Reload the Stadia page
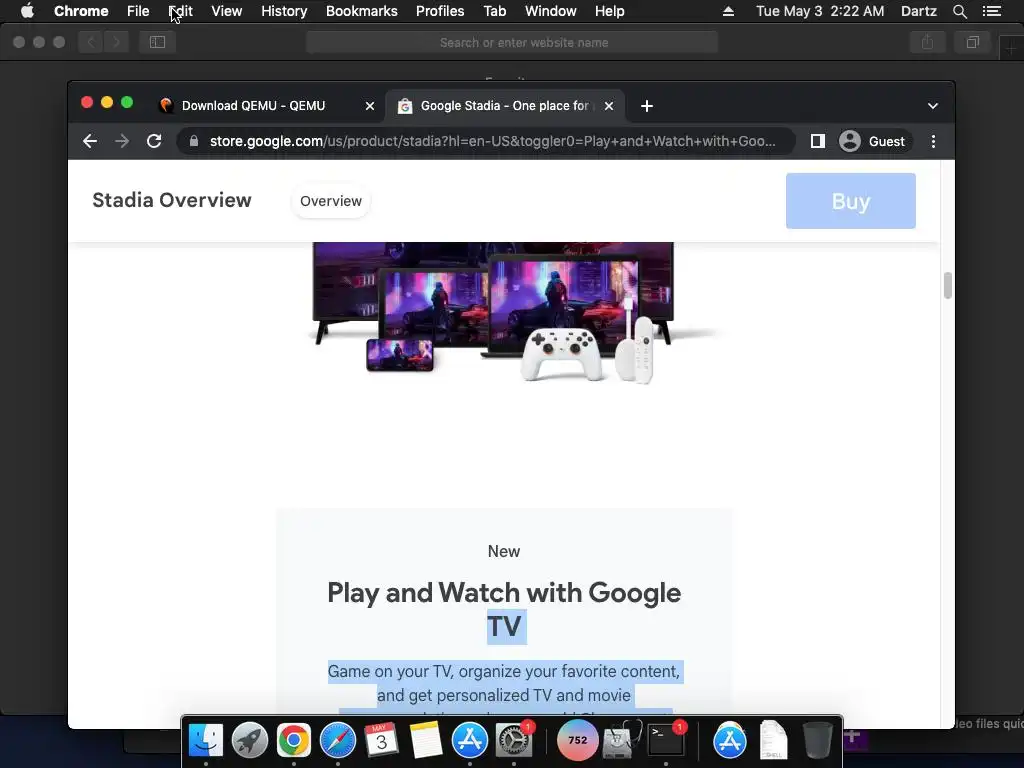This screenshot has height=768, width=1024. pyautogui.click(x=154, y=141)
